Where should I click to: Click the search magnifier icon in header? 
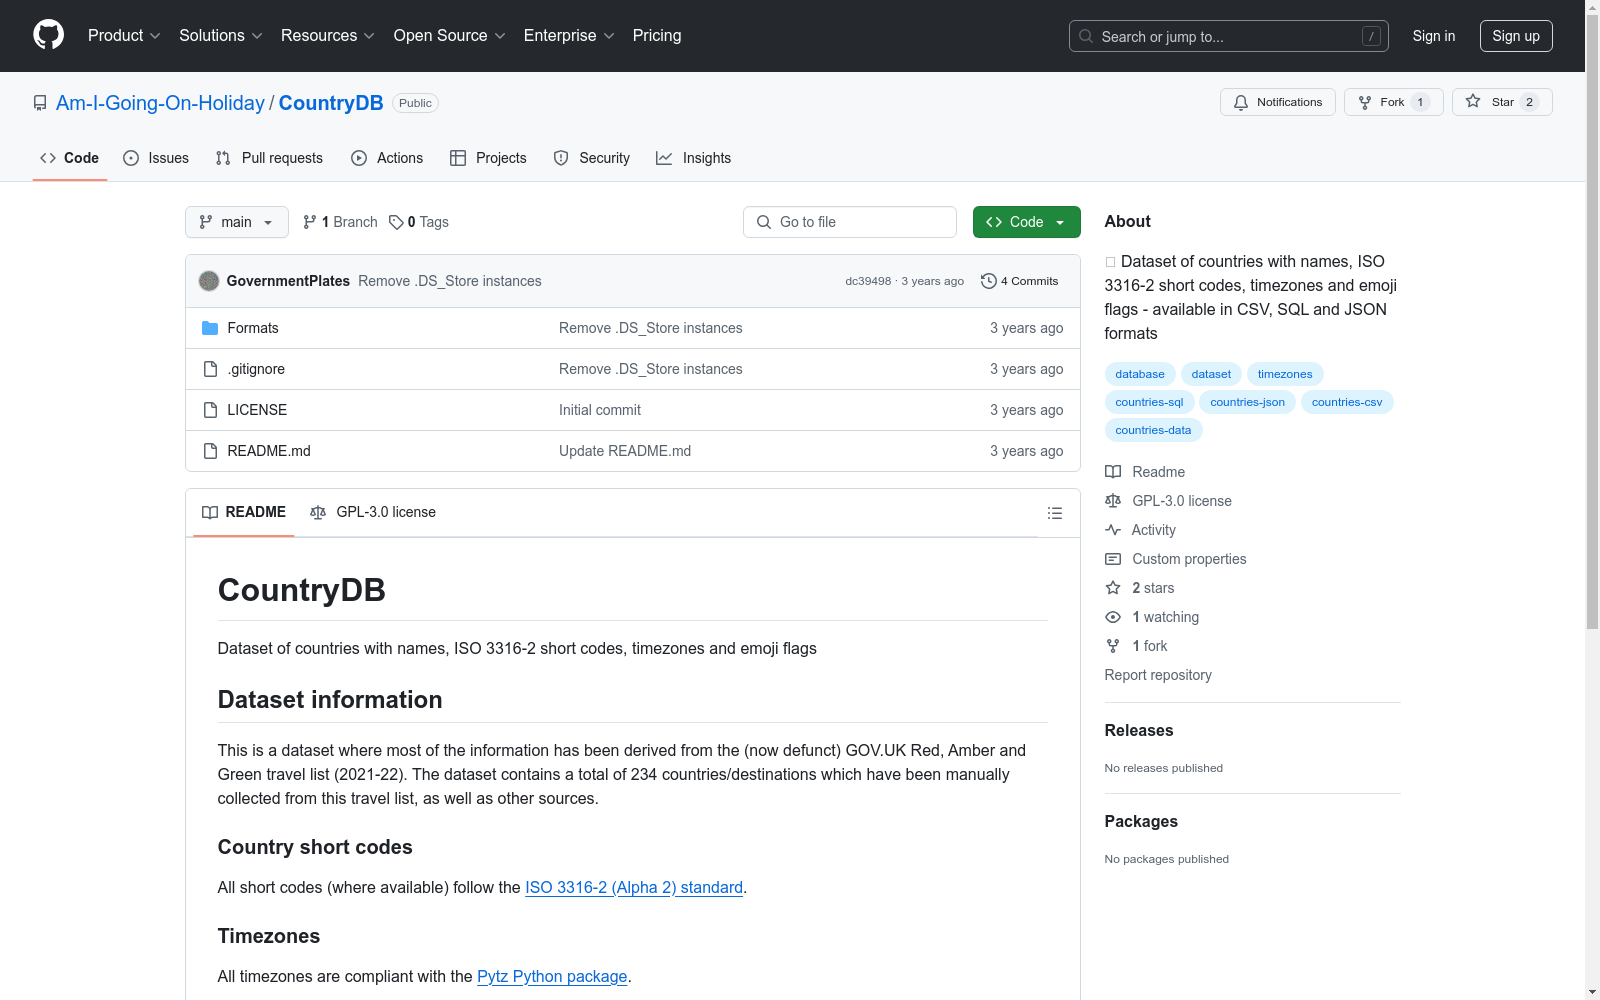coord(1086,36)
